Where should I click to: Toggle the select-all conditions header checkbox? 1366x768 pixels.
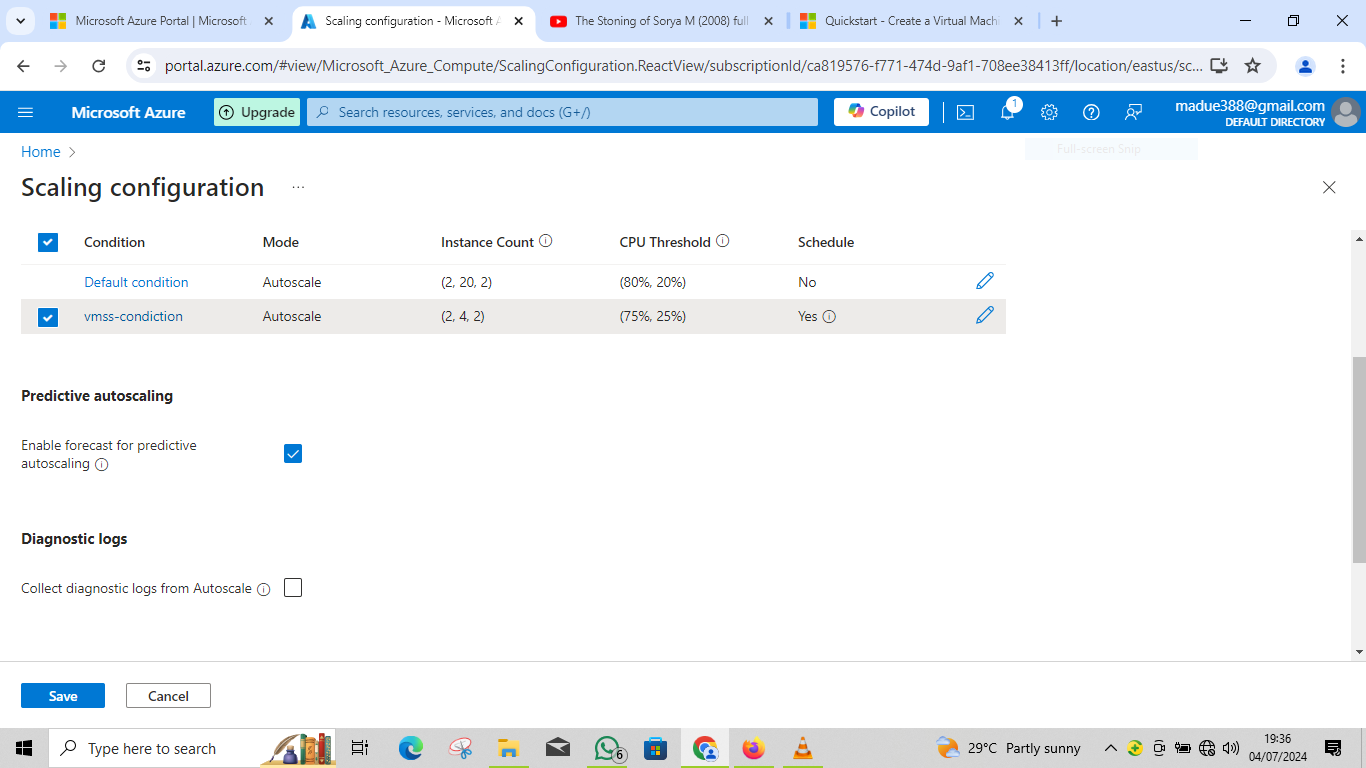[x=48, y=242]
